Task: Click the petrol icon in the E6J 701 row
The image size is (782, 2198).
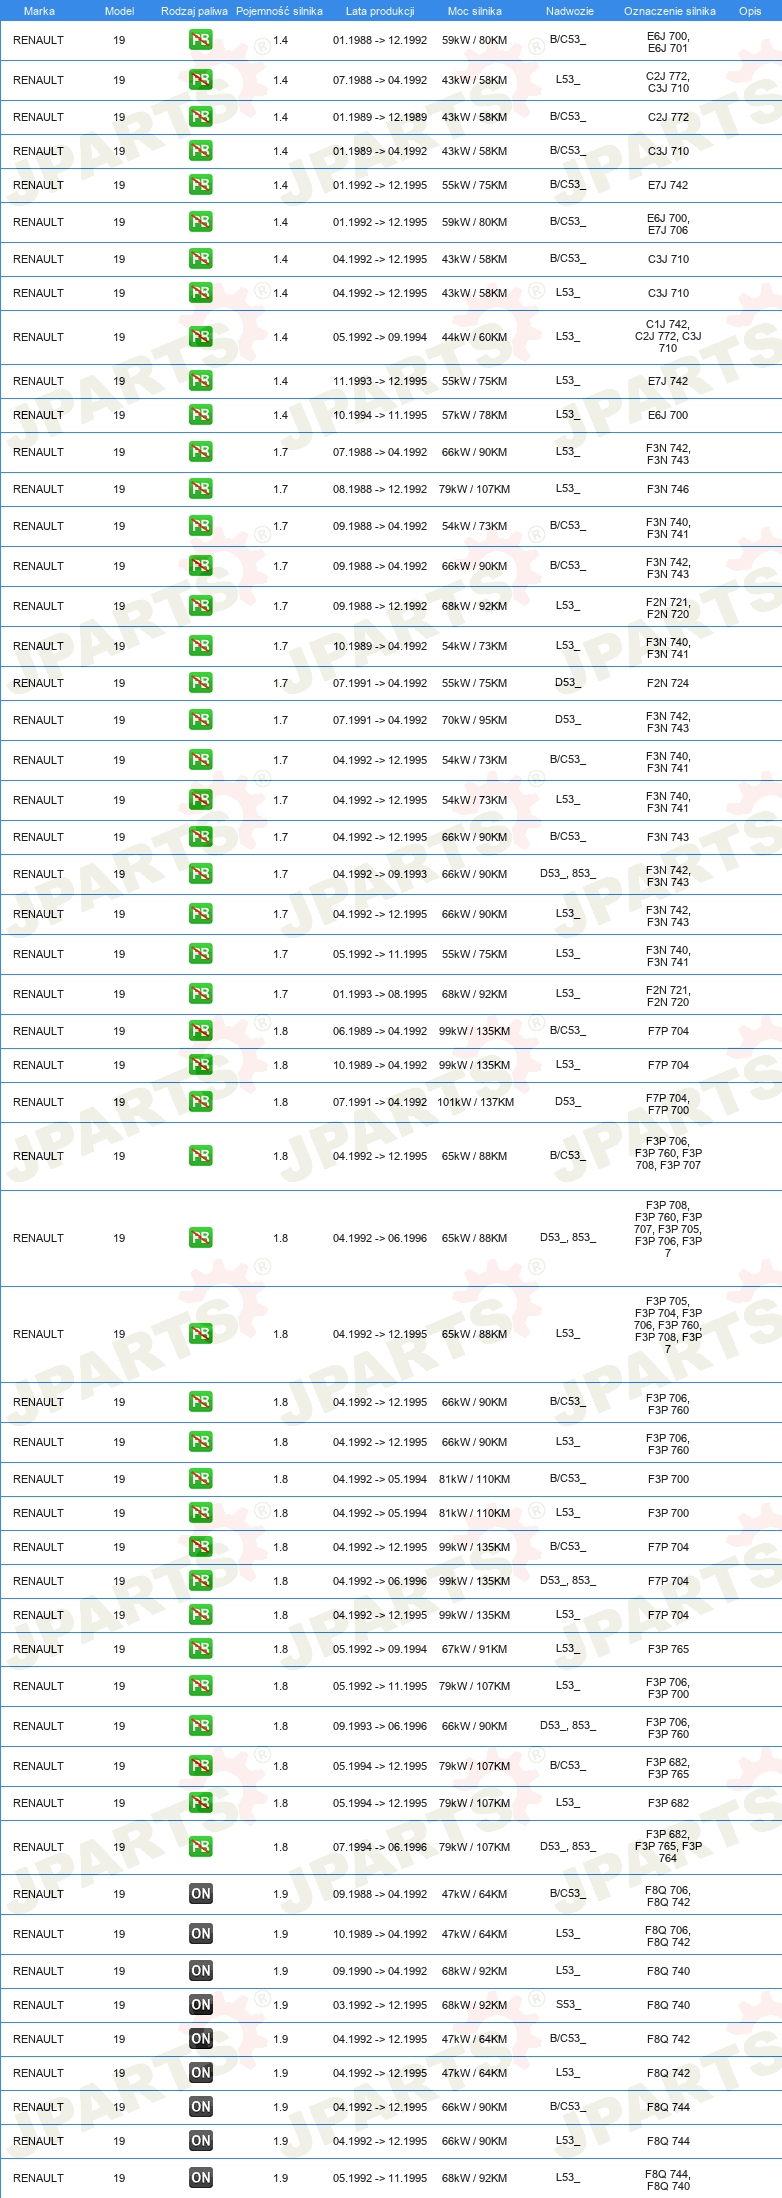Action: 200,41
